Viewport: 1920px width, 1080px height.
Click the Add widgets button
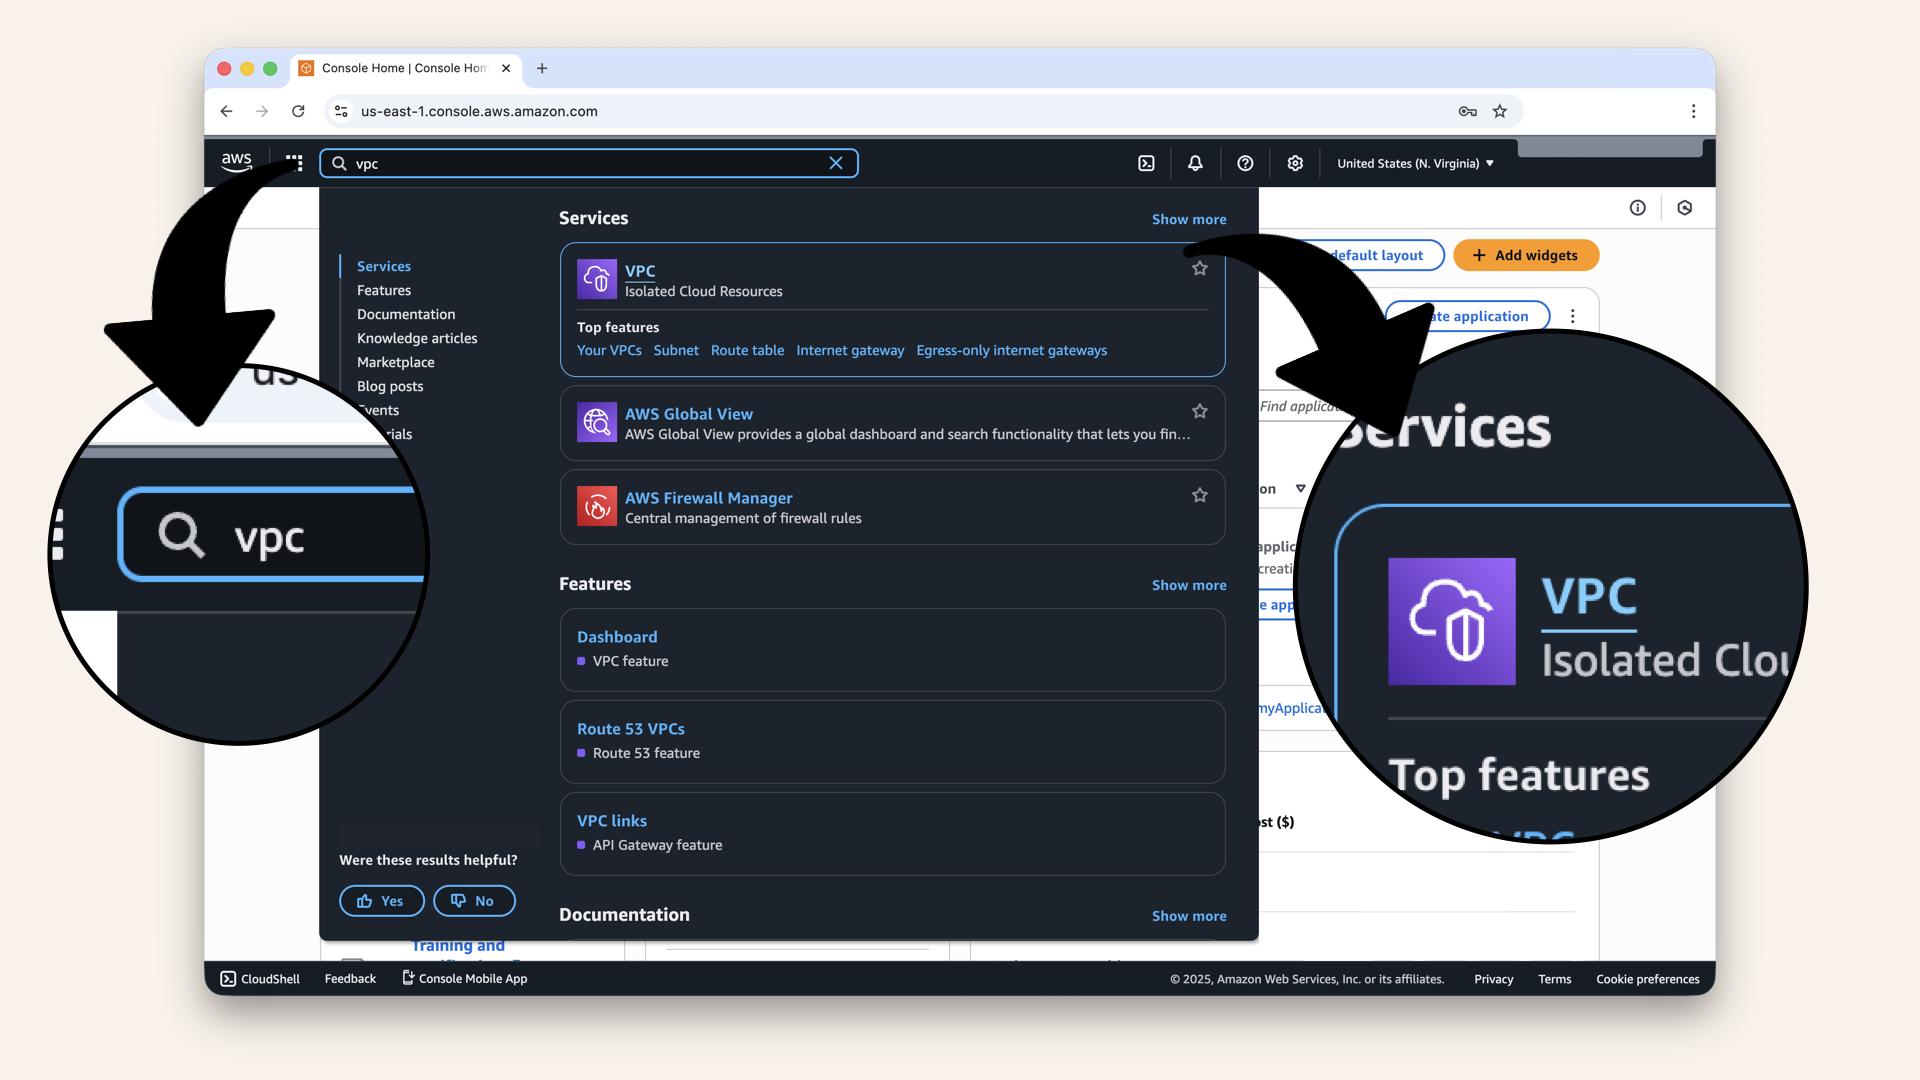coord(1526,255)
